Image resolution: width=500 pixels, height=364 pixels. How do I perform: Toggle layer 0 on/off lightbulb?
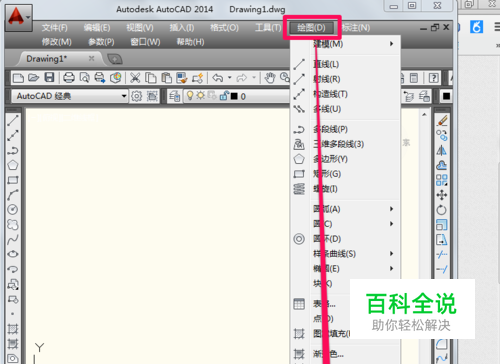tap(190, 96)
